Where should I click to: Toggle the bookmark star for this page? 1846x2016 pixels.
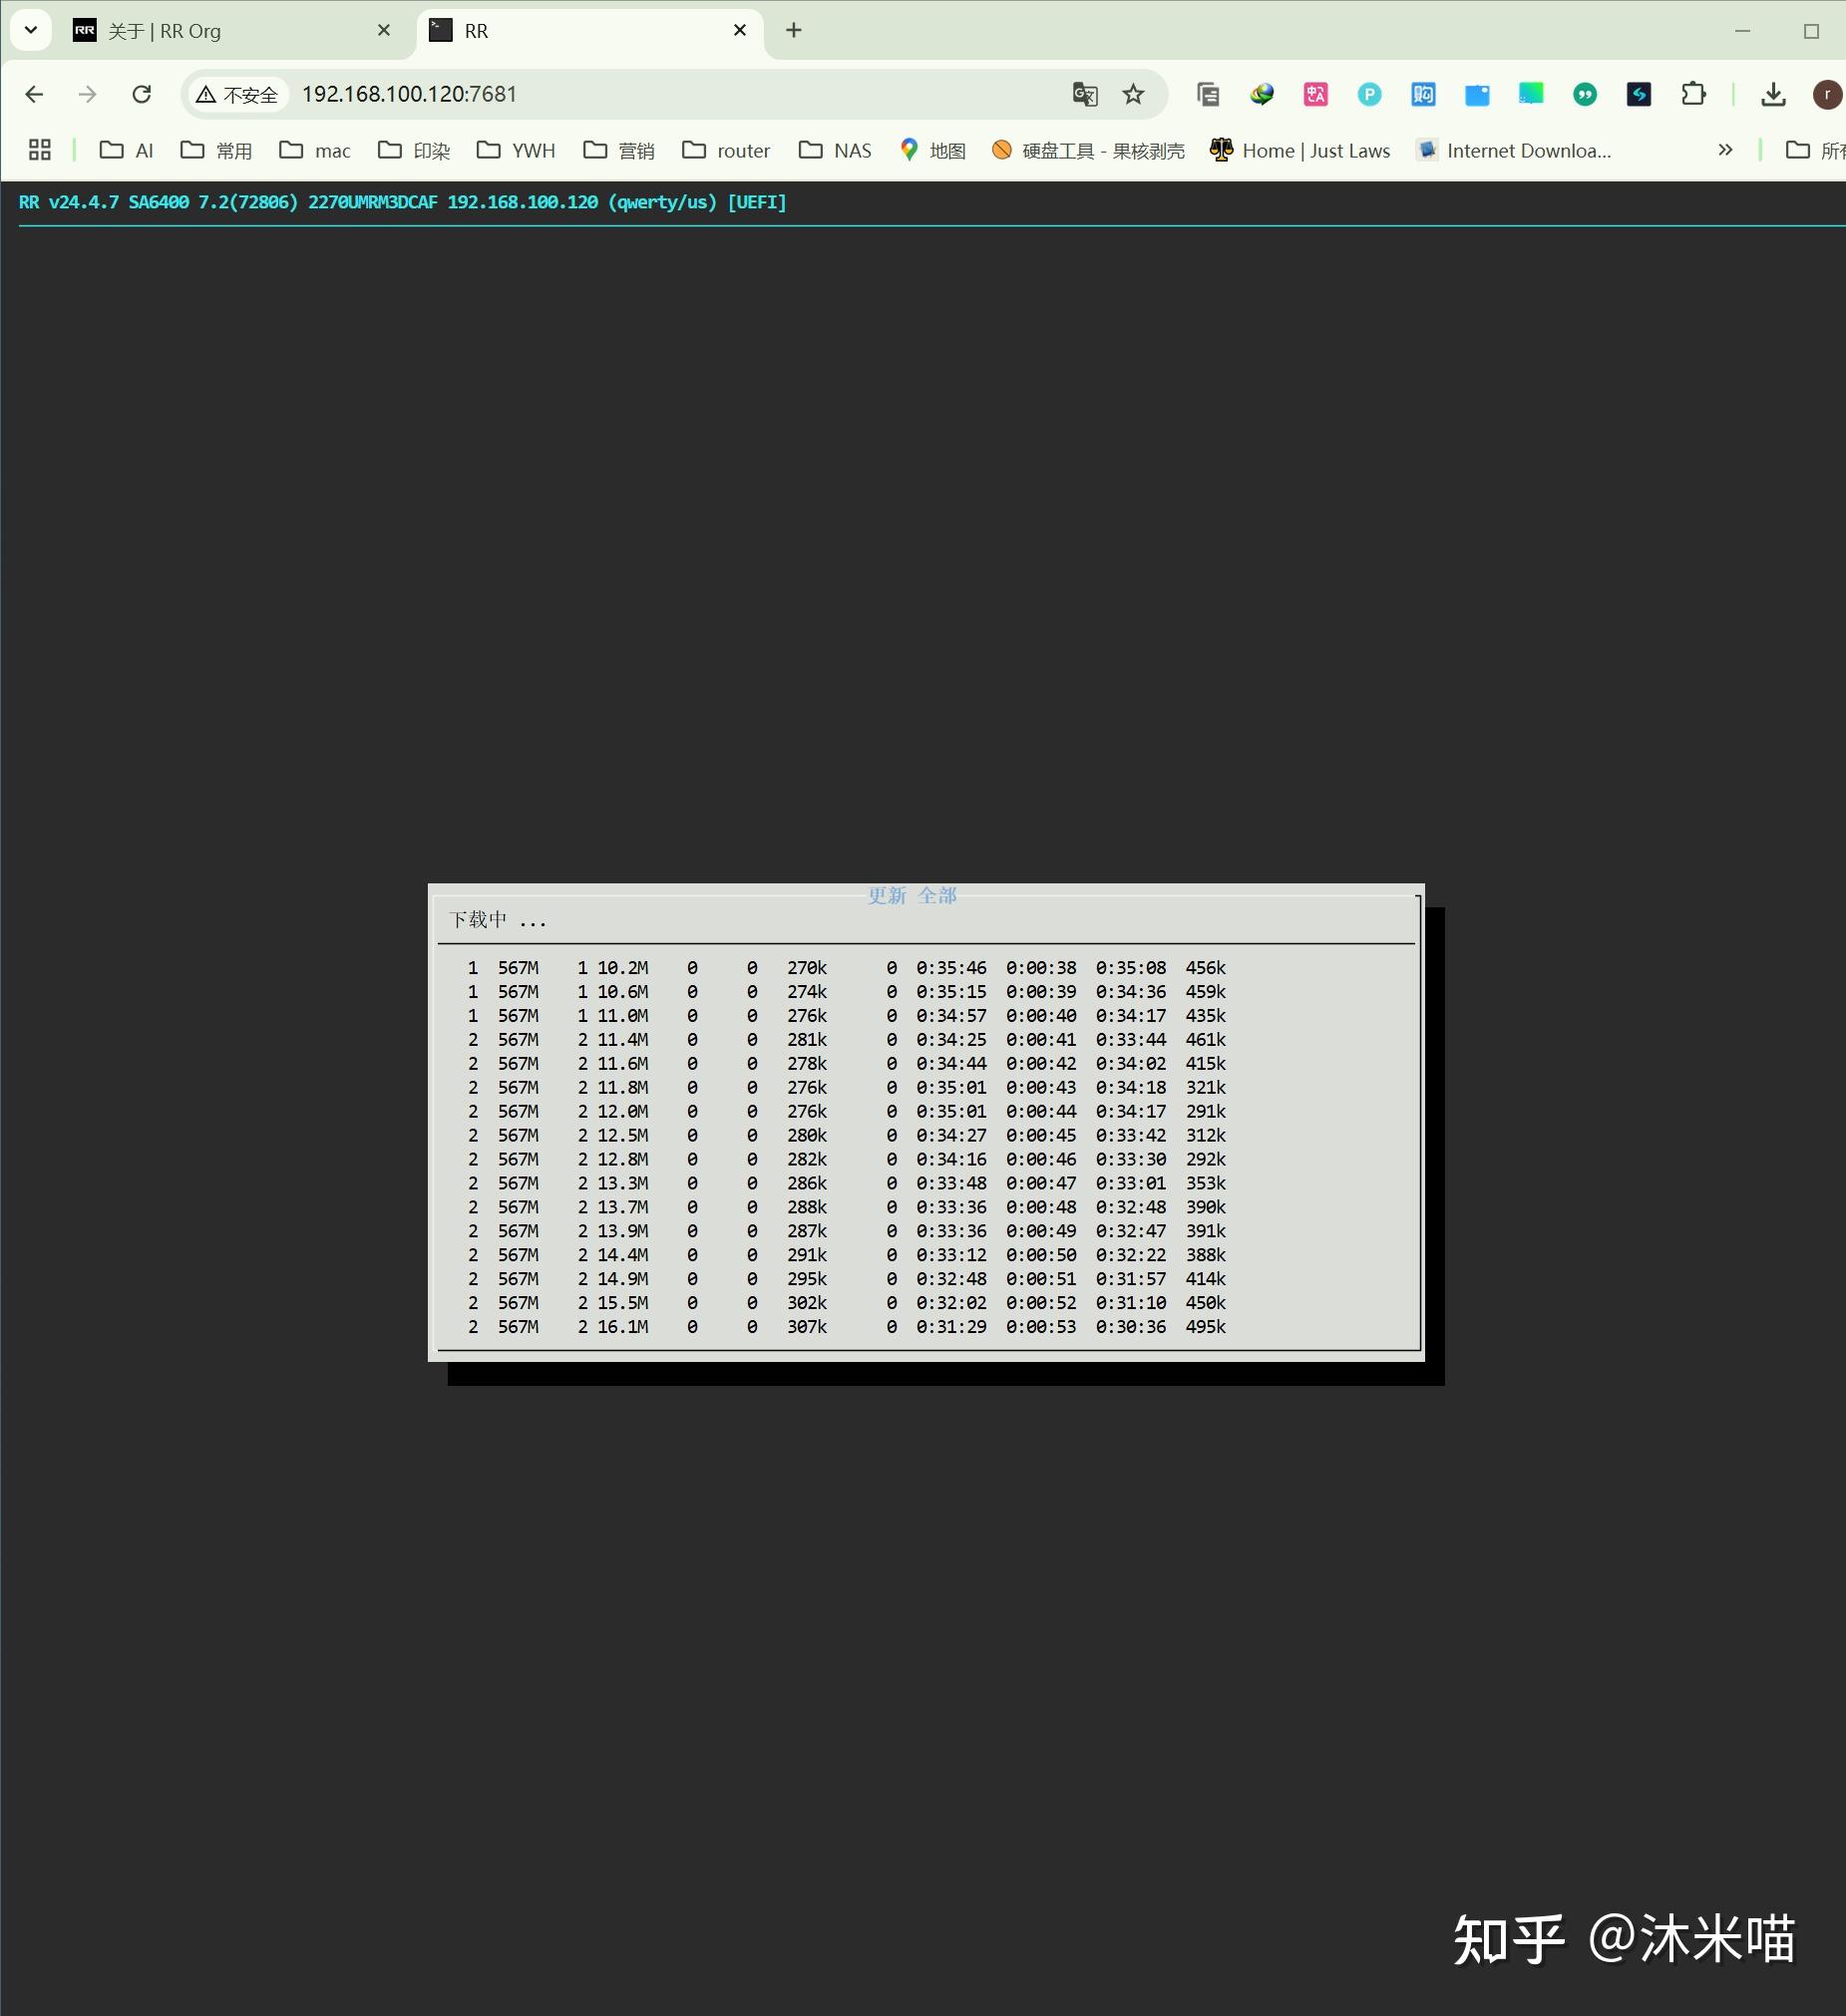point(1134,95)
